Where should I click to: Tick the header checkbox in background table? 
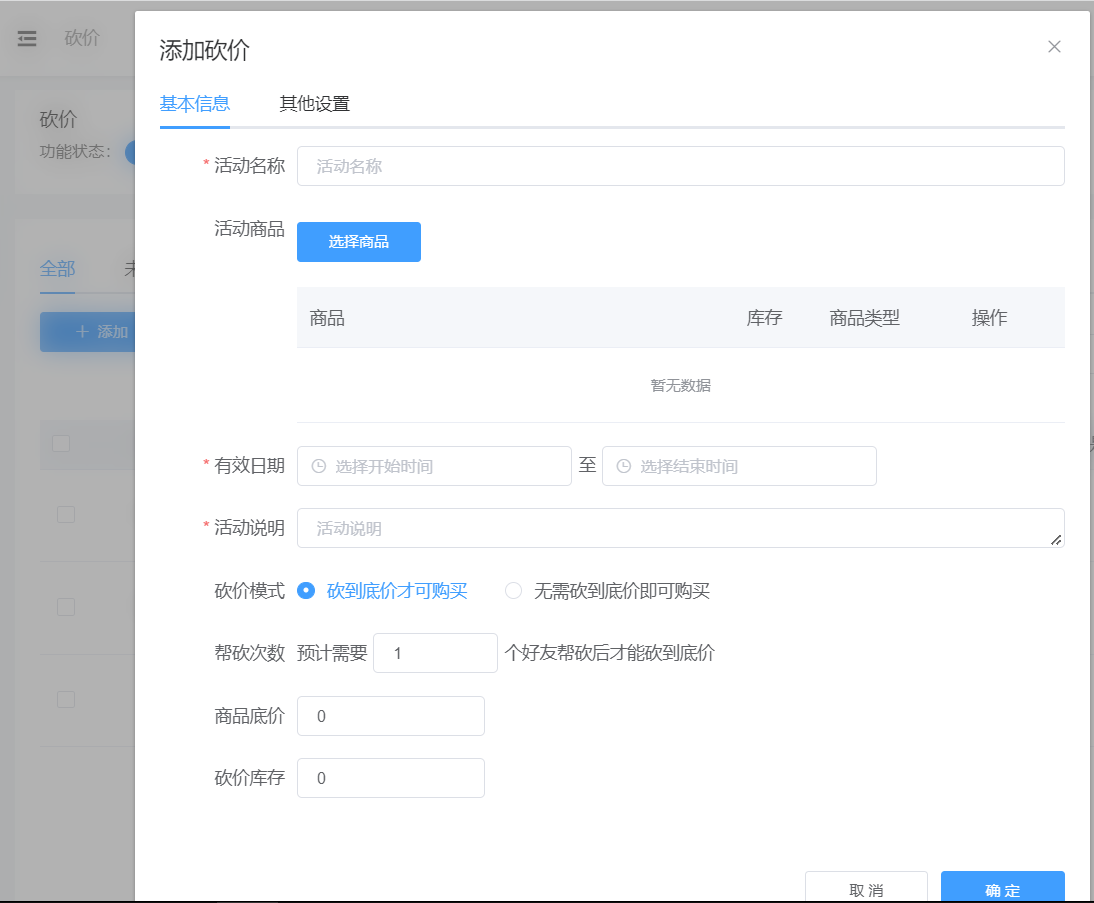[x=61, y=443]
